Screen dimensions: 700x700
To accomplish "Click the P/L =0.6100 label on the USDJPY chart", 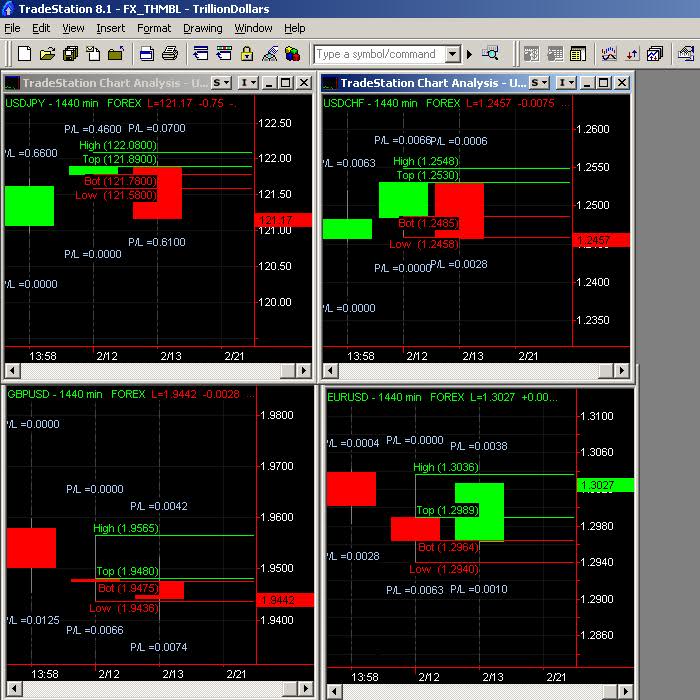I will tap(157, 242).
